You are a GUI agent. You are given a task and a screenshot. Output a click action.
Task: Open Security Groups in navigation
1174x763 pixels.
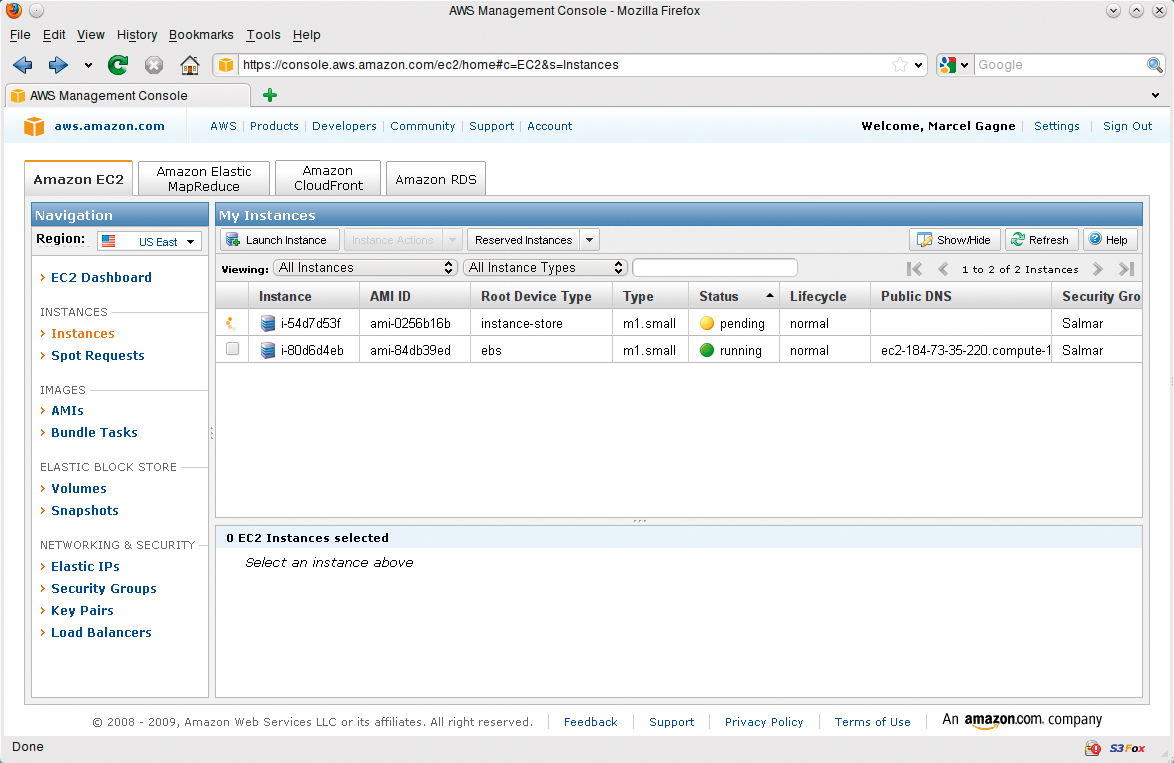tap(103, 589)
